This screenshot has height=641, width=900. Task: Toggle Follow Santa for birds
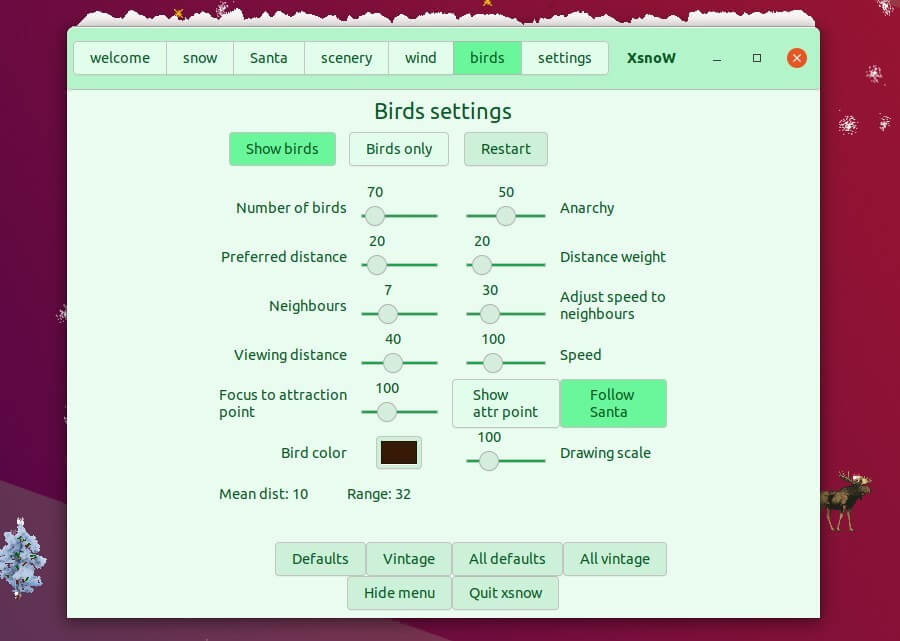click(x=613, y=403)
